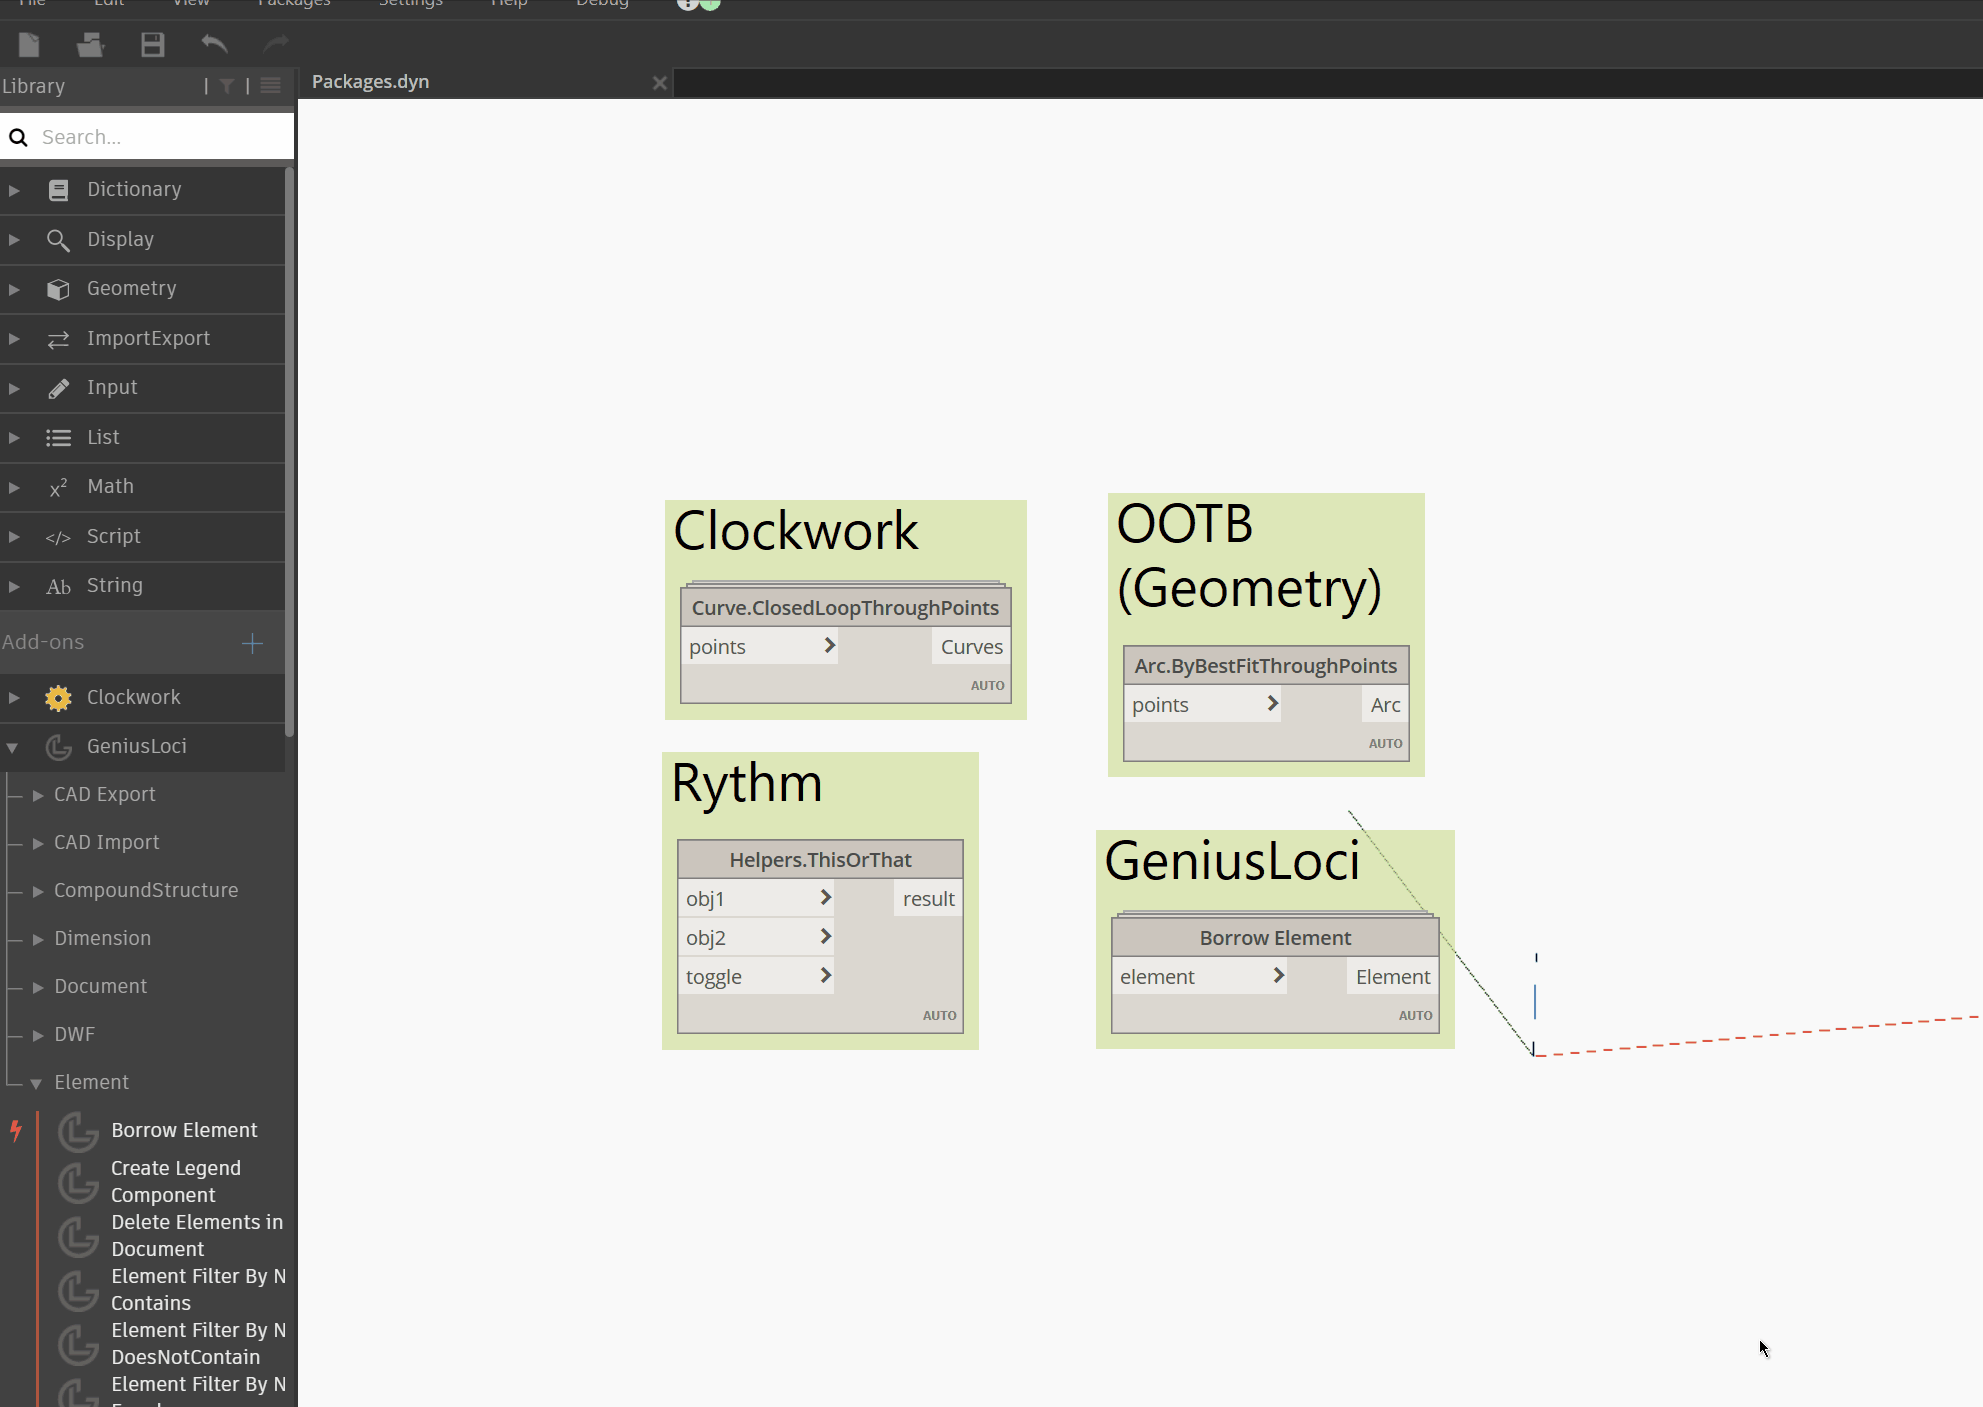Click the Element Filter By N Contains icon

point(77,1290)
